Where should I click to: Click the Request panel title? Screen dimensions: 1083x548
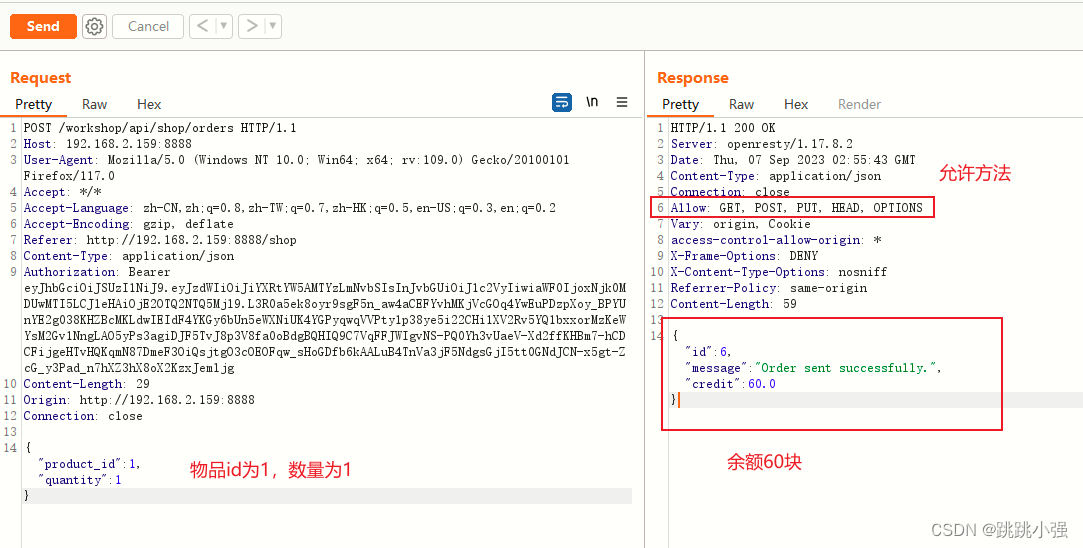41,78
